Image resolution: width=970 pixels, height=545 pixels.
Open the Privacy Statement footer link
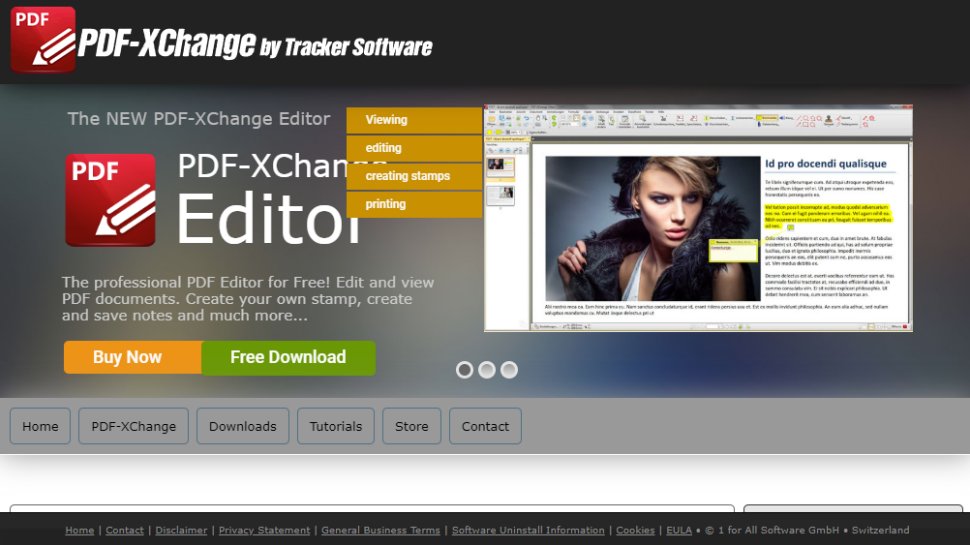coord(264,530)
